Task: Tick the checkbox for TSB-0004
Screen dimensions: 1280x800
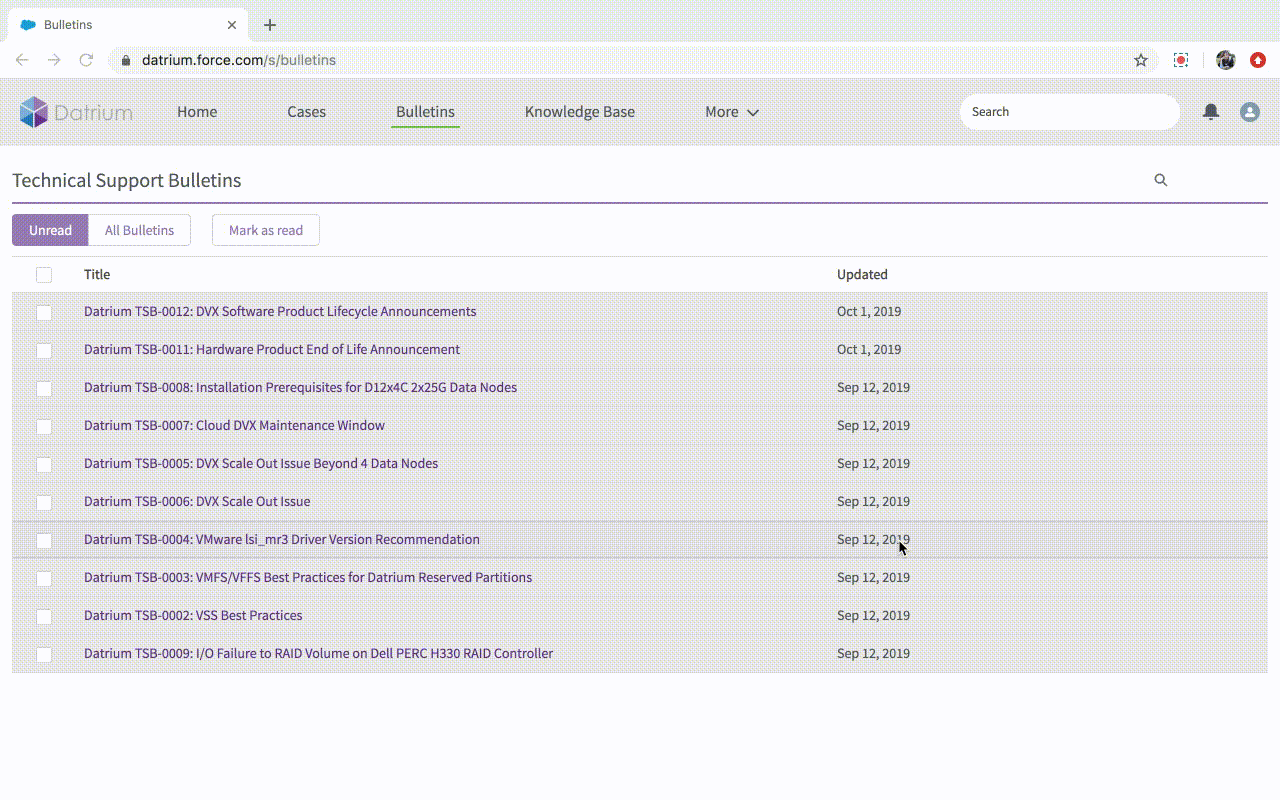Action: tap(44, 541)
